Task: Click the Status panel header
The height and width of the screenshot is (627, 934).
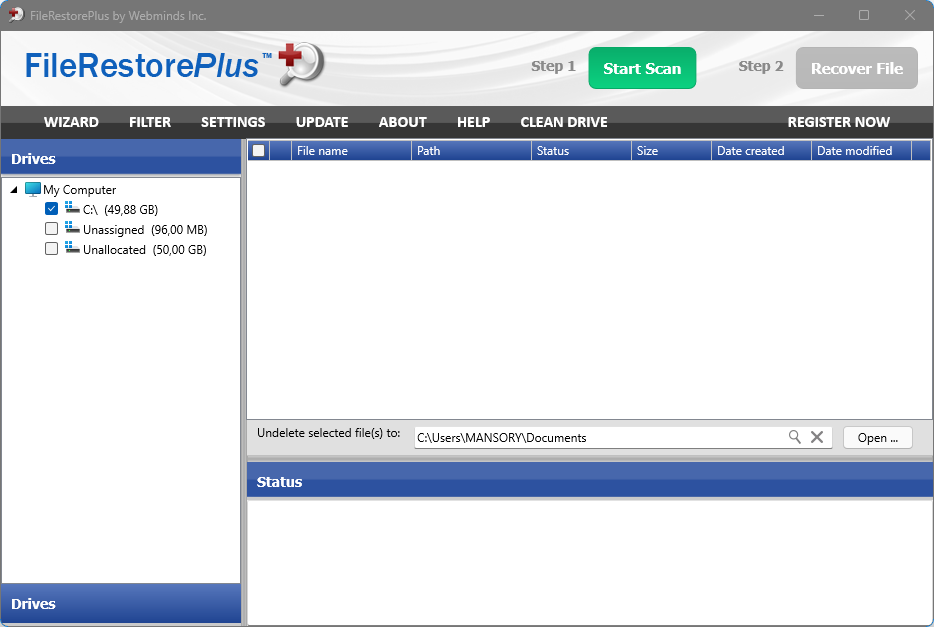Action: [x=590, y=481]
